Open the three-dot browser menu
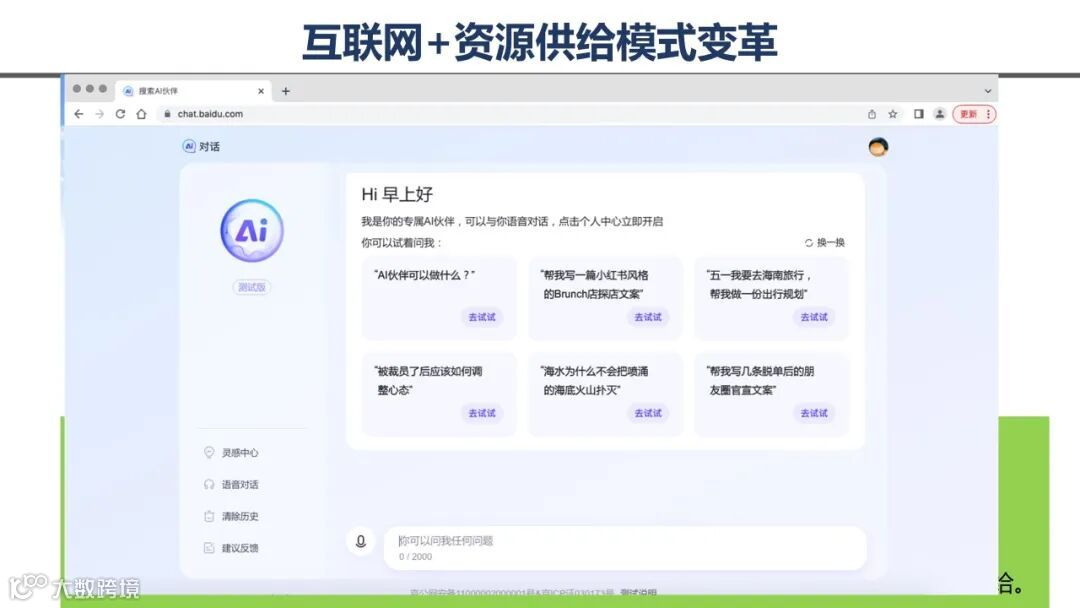The height and width of the screenshot is (608, 1080). pos(988,114)
